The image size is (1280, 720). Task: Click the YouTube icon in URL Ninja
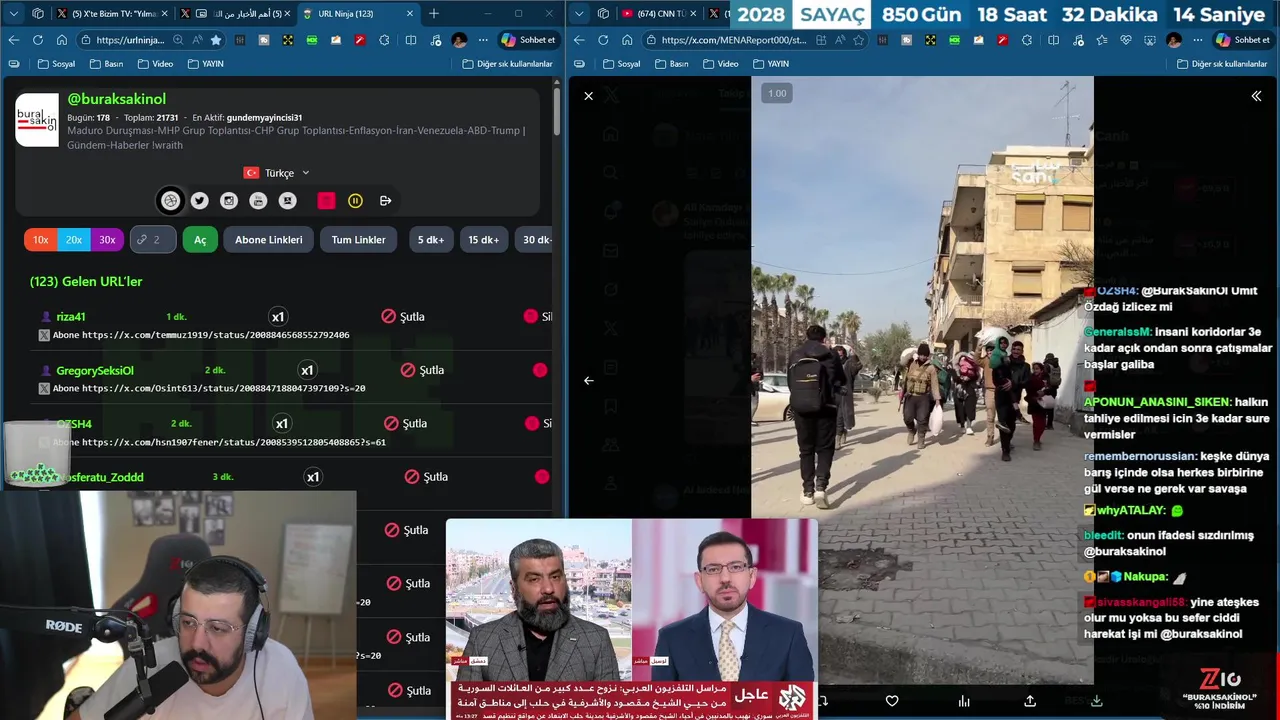point(258,201)
